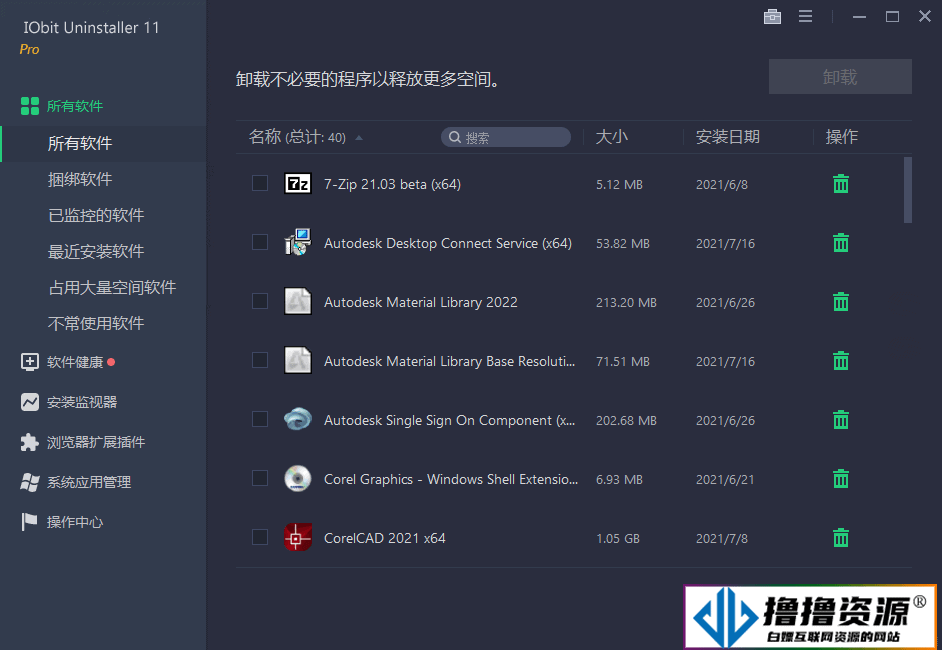Click the 搜索 search input field
942x650 pixels.
(x=506, y=137)
